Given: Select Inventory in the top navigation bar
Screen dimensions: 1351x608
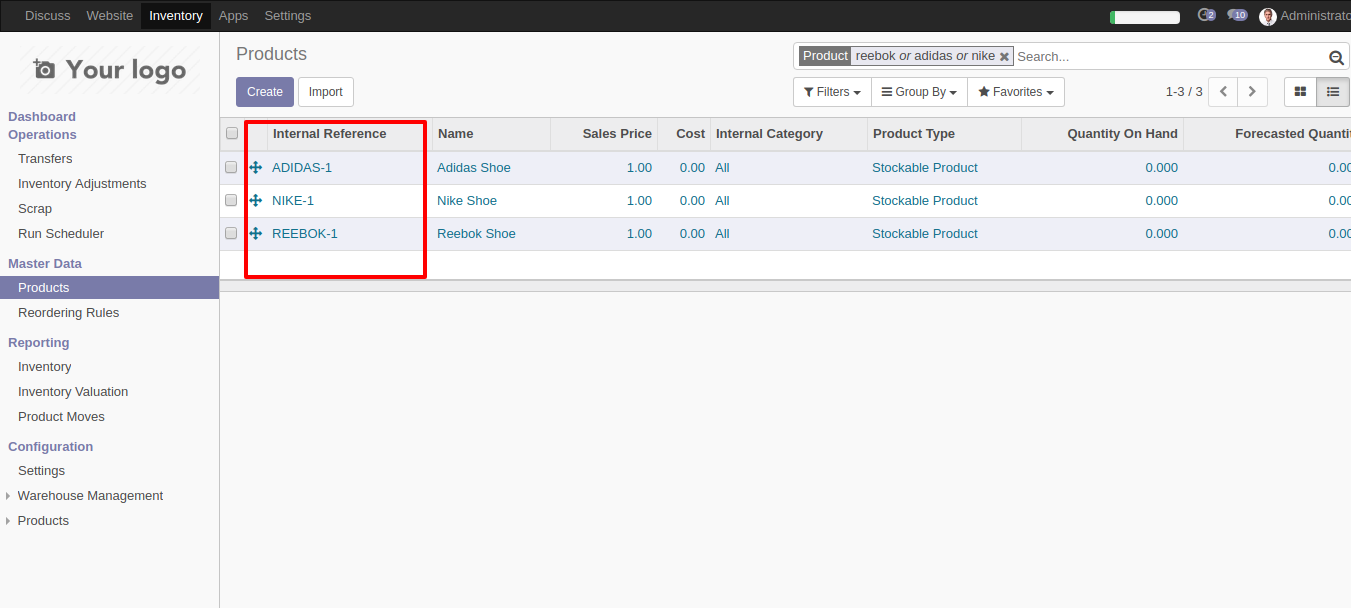Looking at the screenshot, I should pos(176,16).
